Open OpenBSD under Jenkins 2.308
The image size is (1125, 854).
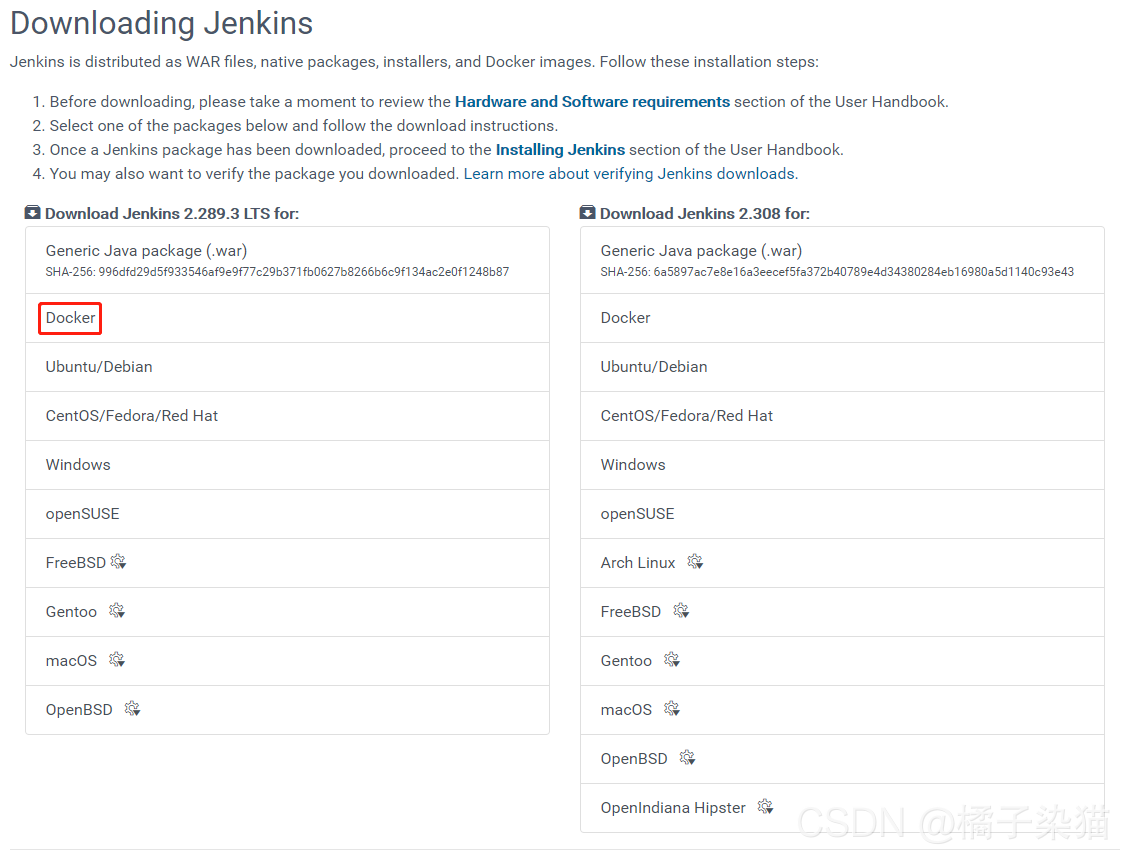(842, 759)
